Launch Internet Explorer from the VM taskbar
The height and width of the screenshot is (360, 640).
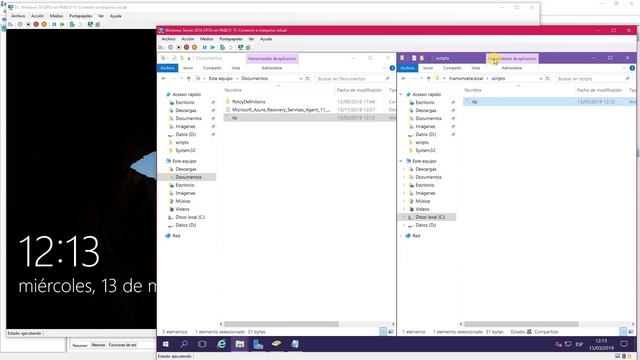point(221,344)
